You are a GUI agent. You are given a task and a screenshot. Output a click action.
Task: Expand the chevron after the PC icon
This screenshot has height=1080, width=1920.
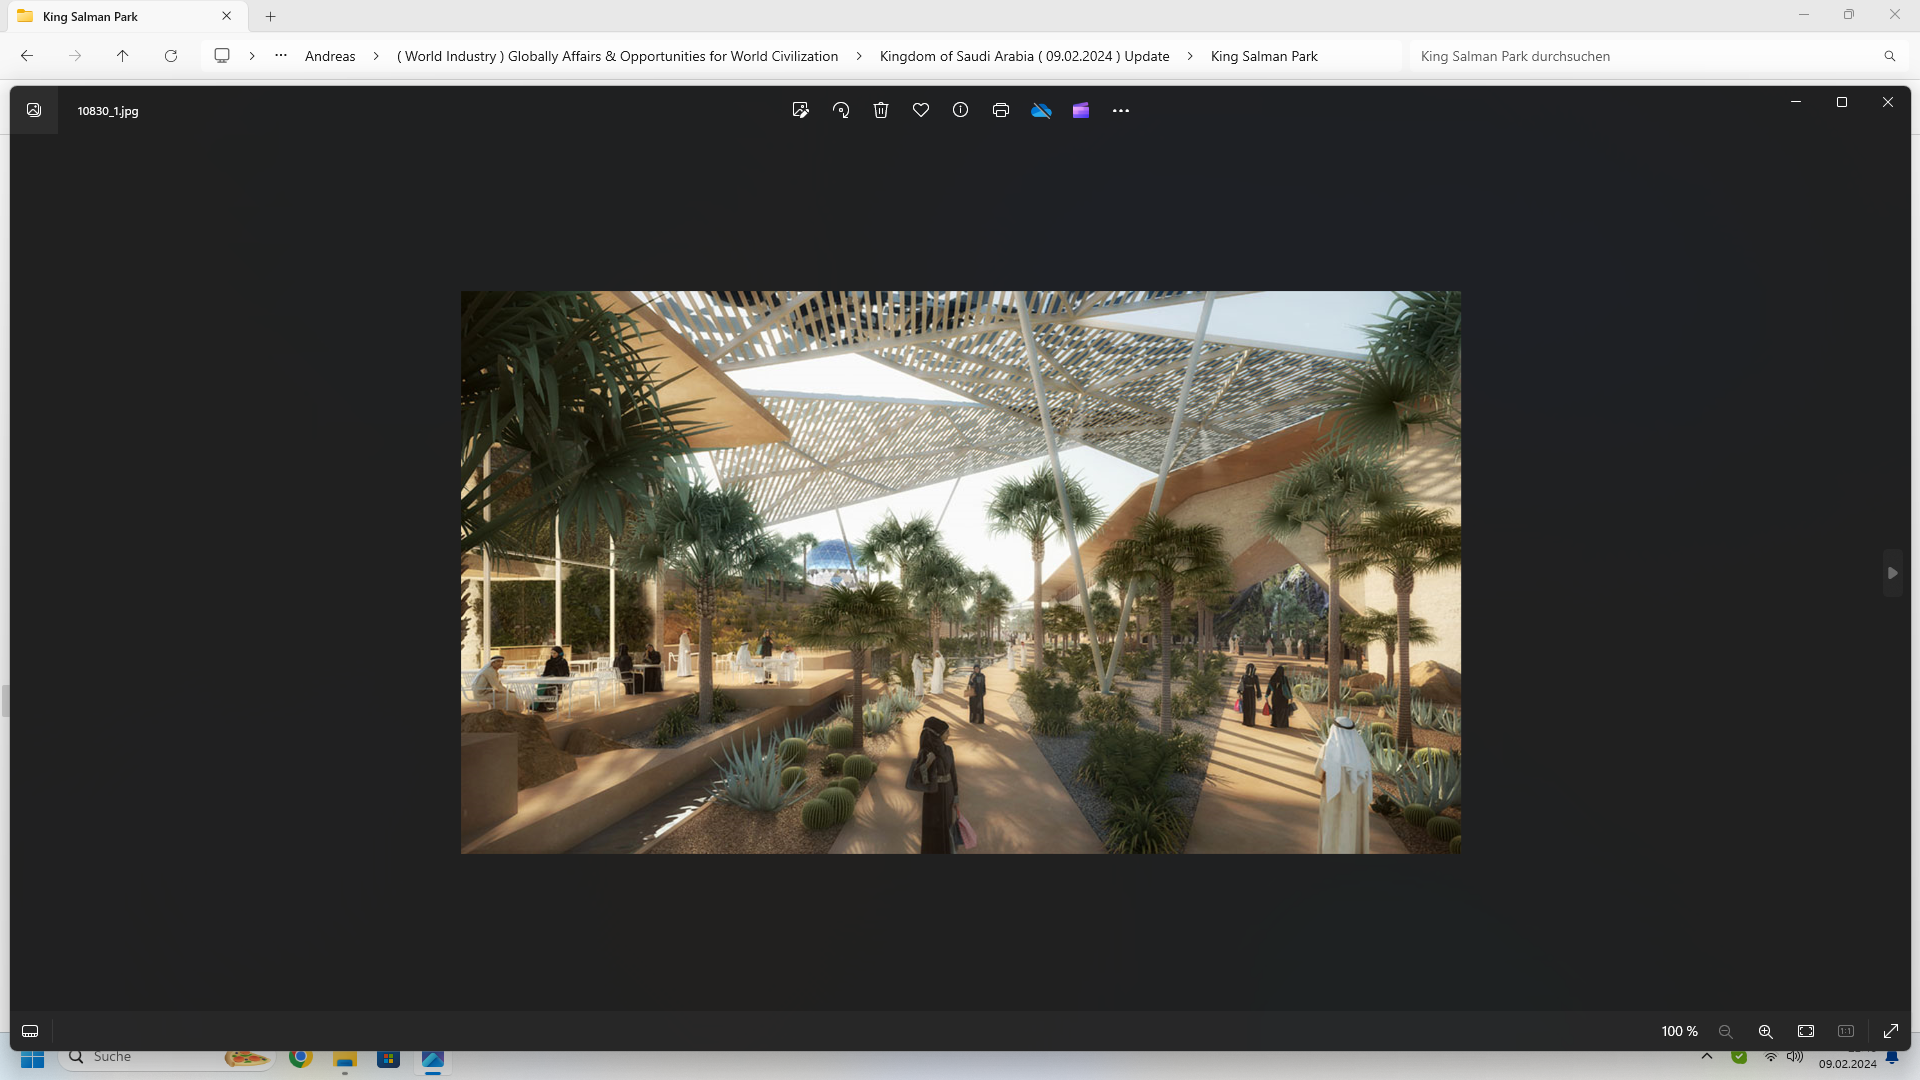(252, 56)
